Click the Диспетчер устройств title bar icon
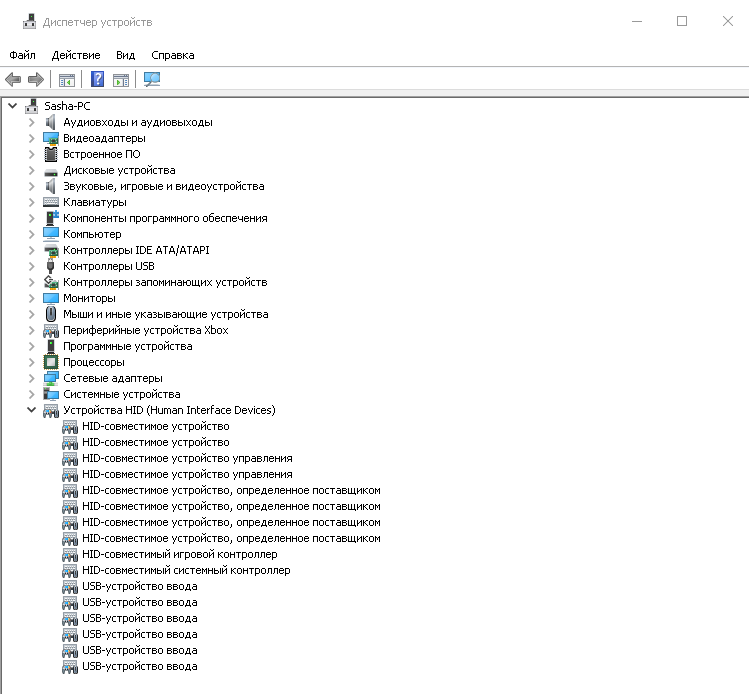This screenshot has height=694, width=749. [x=30, y=22]
